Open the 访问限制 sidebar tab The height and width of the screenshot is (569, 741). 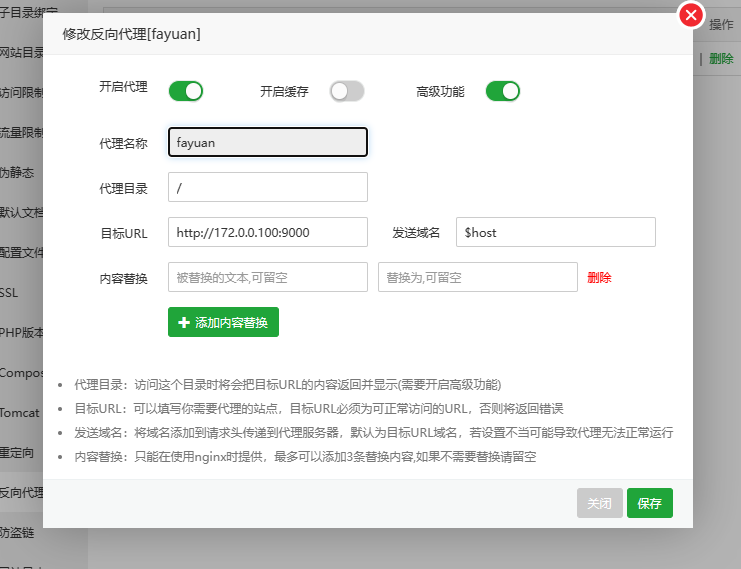pyautogui.click(x=22, y=93)
